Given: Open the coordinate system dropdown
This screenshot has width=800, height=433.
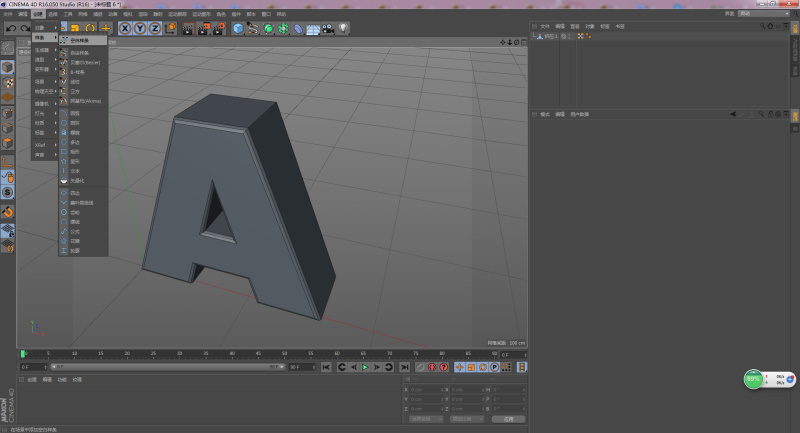Looking at the screenshot, I should (425, 419).
